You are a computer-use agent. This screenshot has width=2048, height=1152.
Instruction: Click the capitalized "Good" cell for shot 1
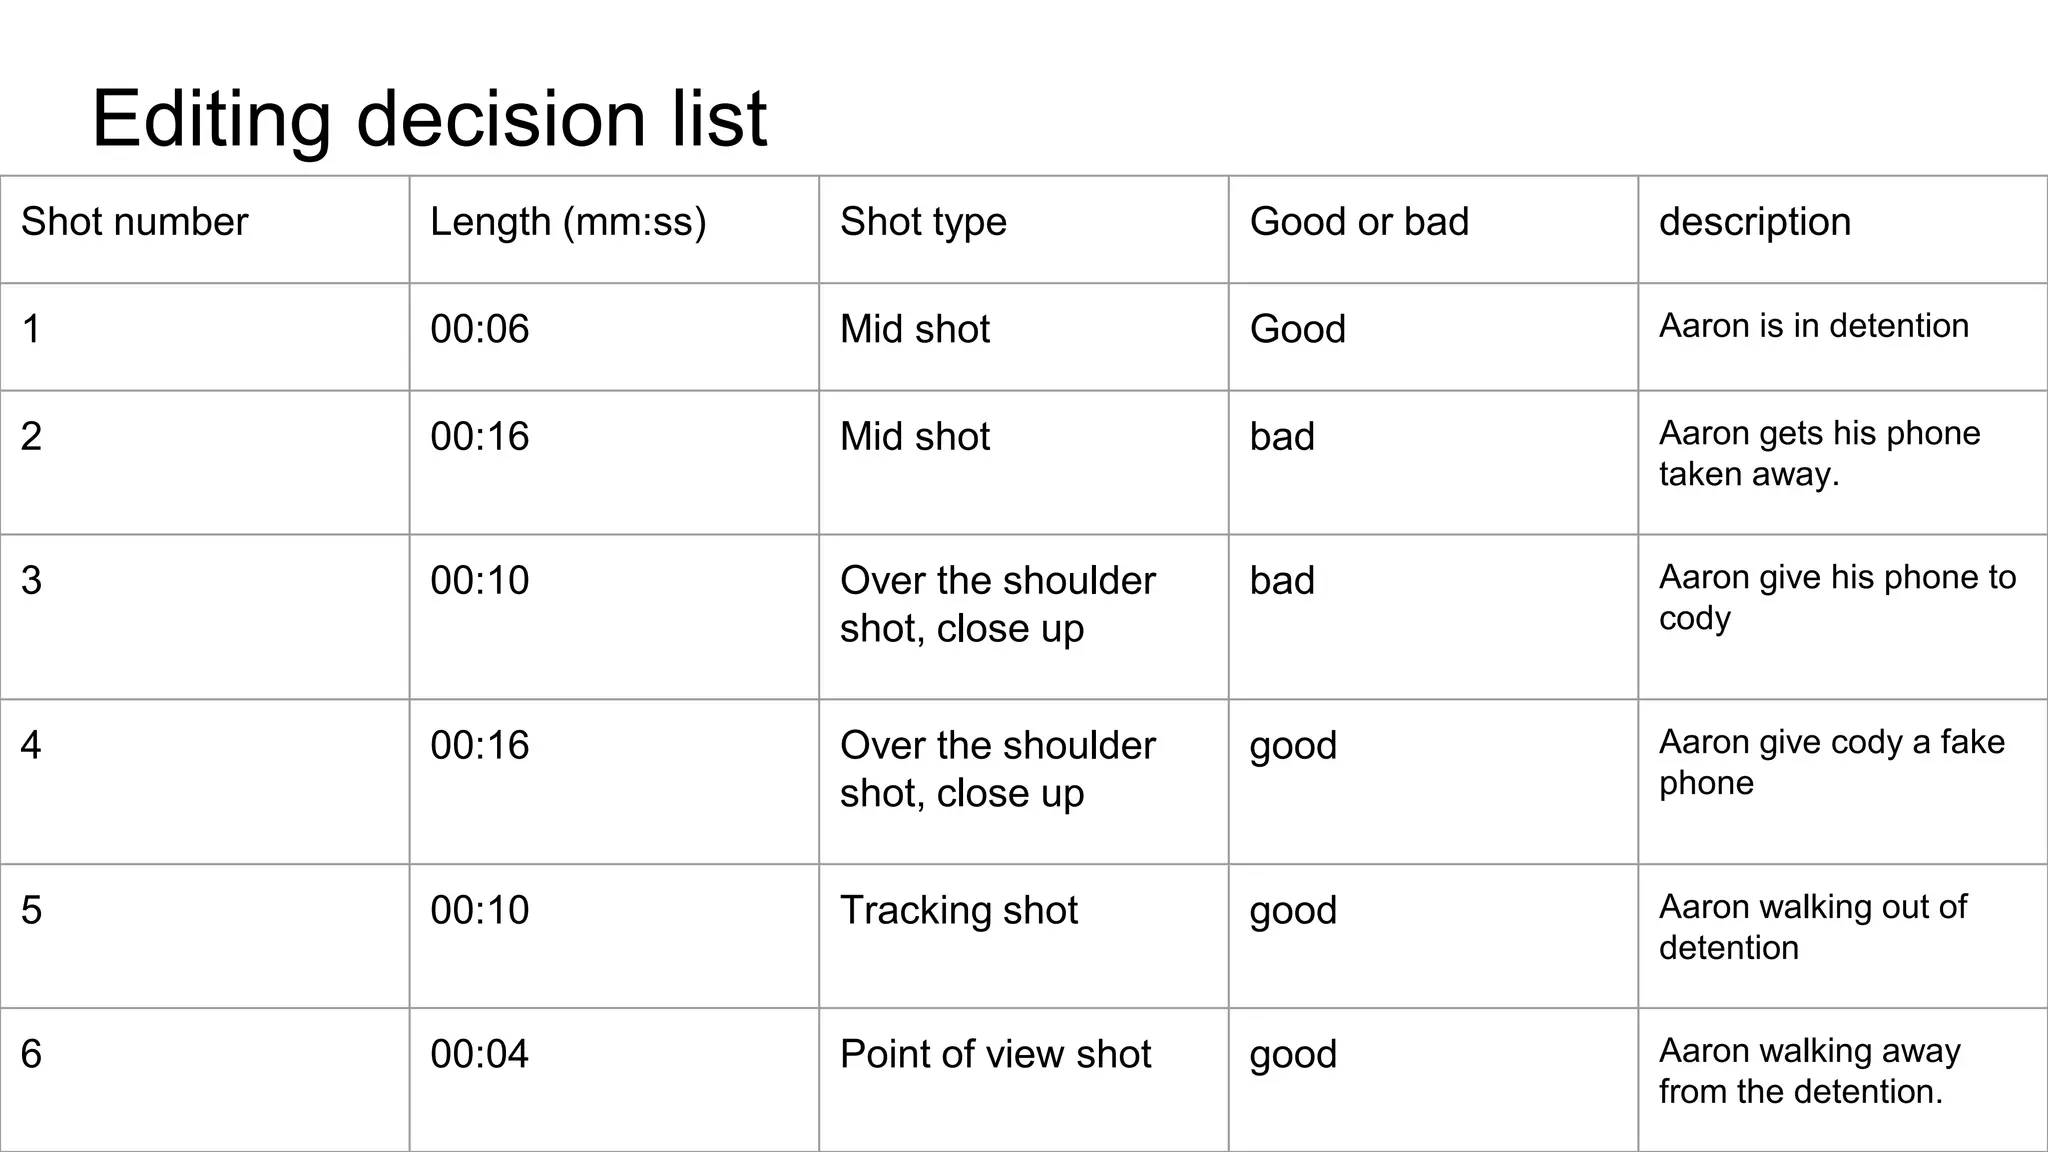click(x=1298, y=329)
